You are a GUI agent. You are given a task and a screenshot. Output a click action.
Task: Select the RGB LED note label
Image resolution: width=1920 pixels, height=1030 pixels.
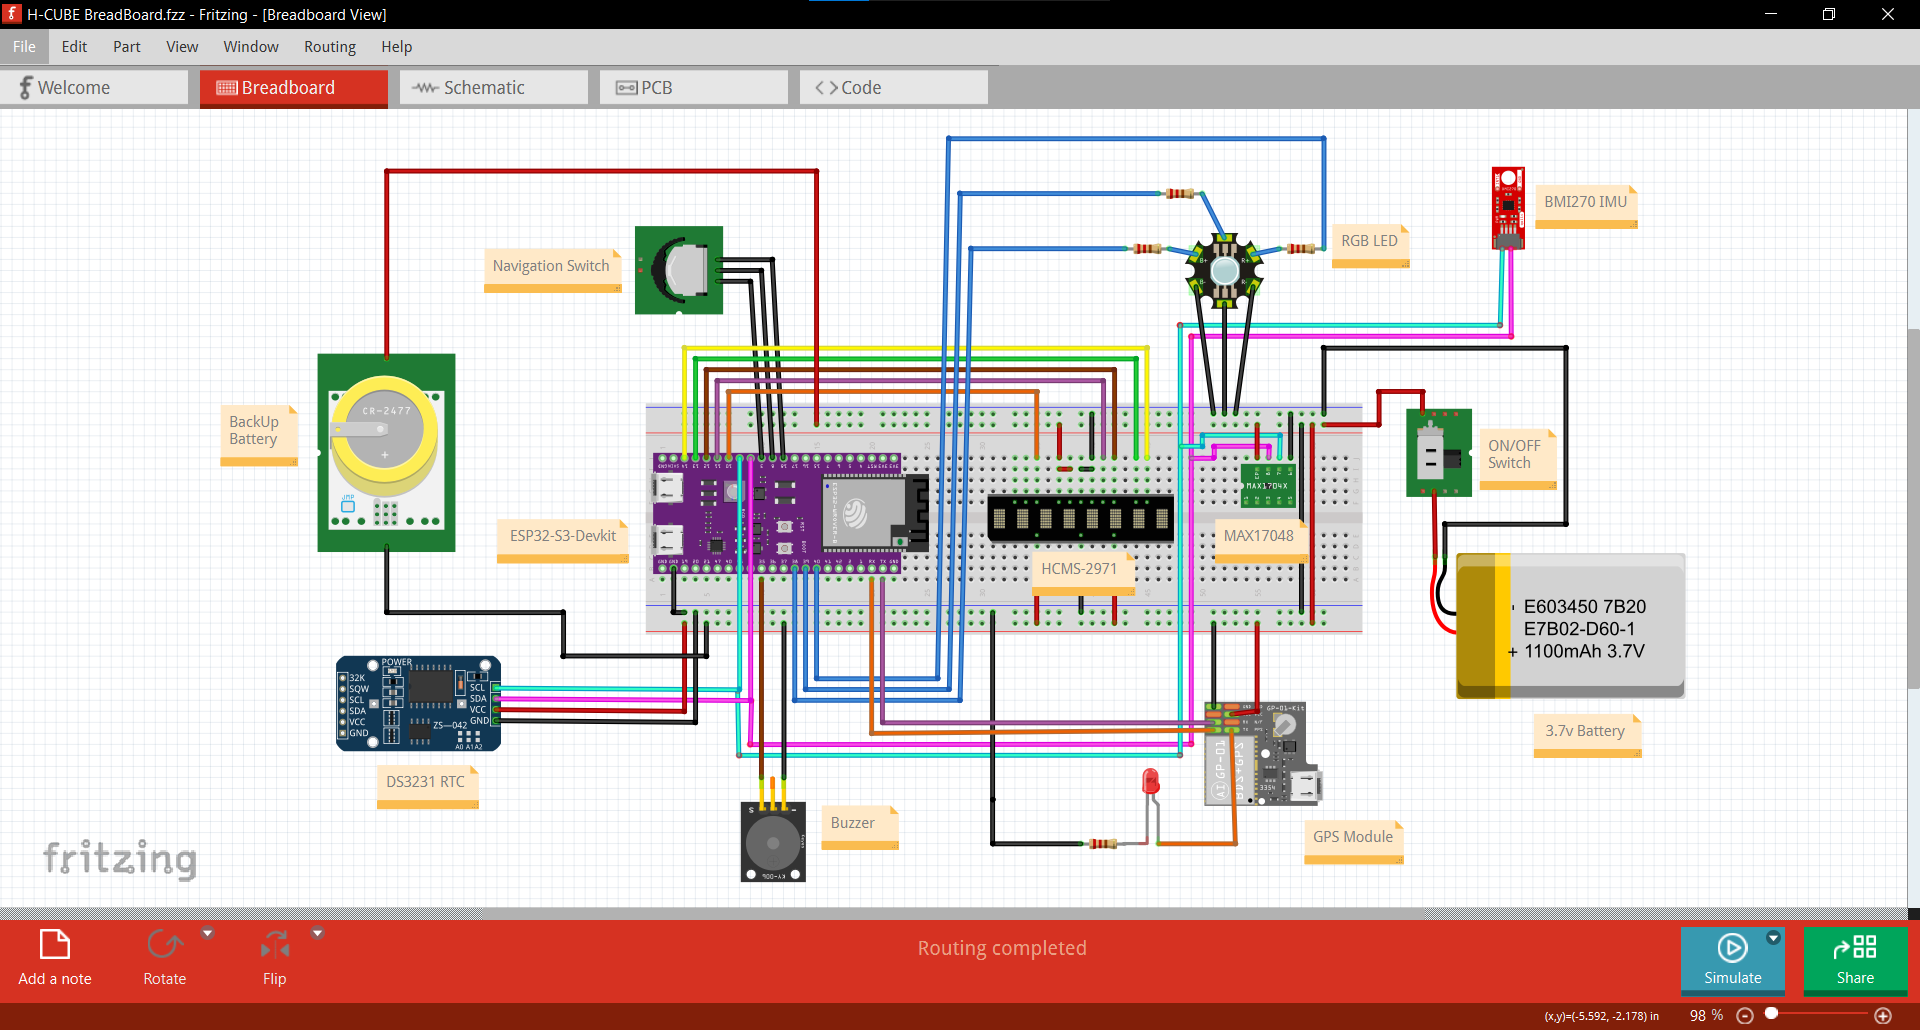[1371, 246]
